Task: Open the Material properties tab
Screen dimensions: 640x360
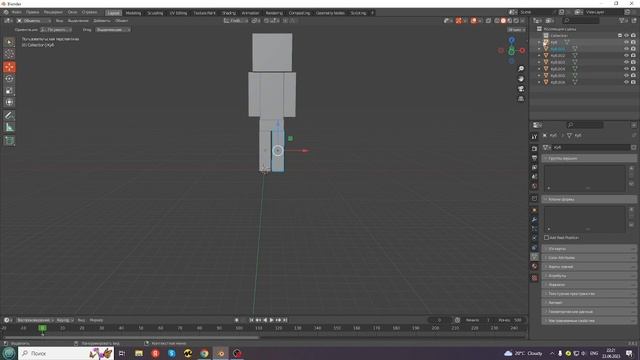Action: coord(534,266)
